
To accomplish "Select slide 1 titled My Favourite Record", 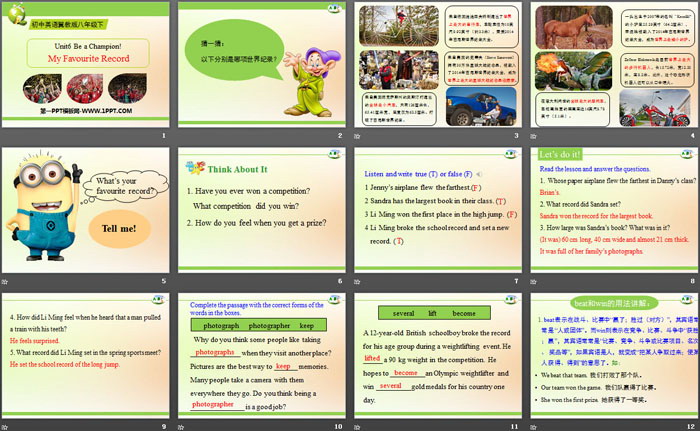I will click(x=86, y=65).
